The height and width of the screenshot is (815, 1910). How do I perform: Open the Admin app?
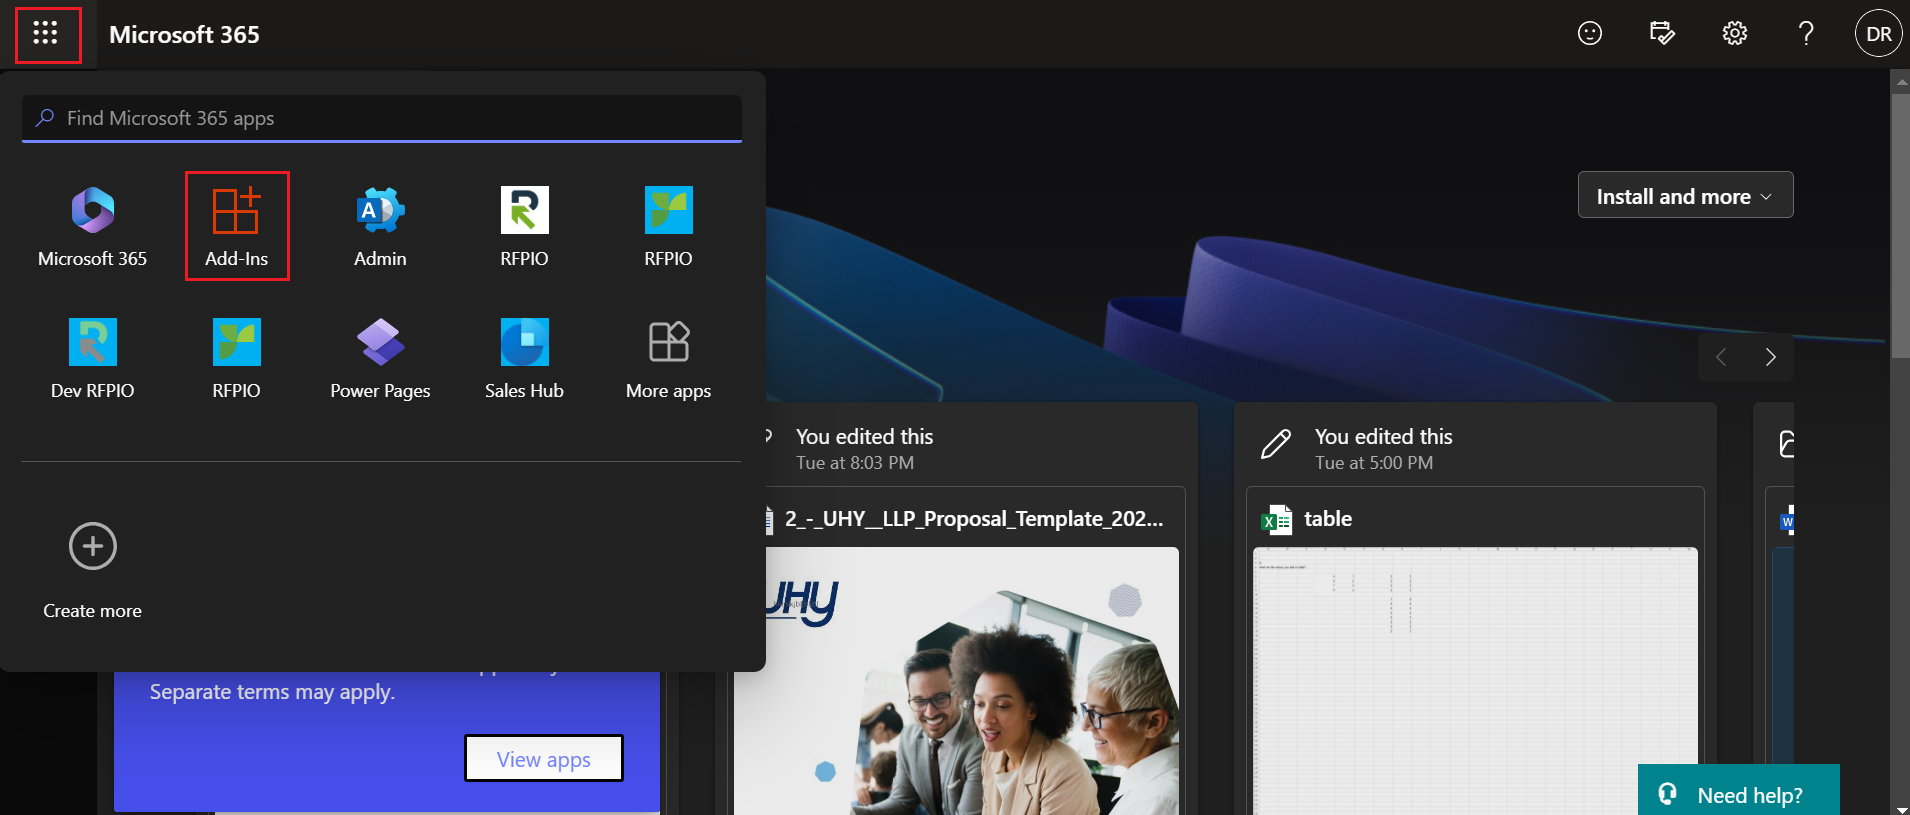tap(380, 226)
